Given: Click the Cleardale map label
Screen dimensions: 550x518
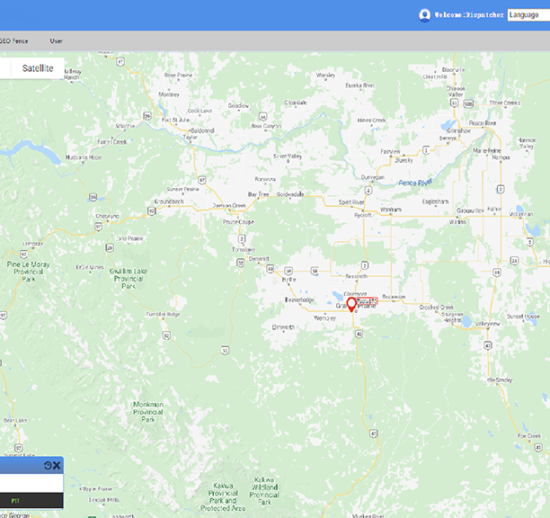Looking at the screenshot, I should pos(295,102).
